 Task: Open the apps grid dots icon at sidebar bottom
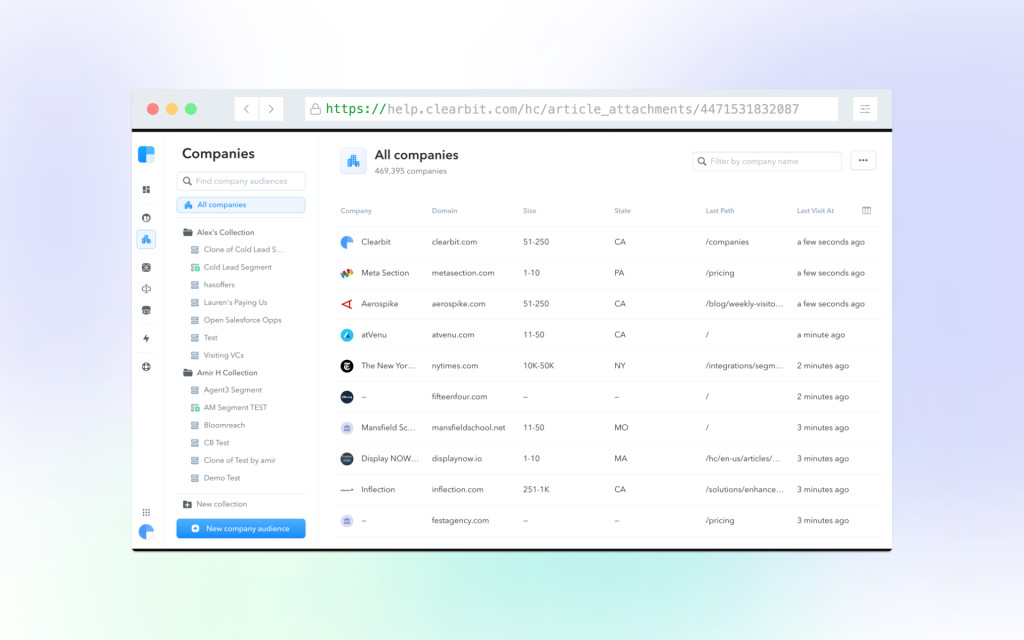(x=146, y=512)
